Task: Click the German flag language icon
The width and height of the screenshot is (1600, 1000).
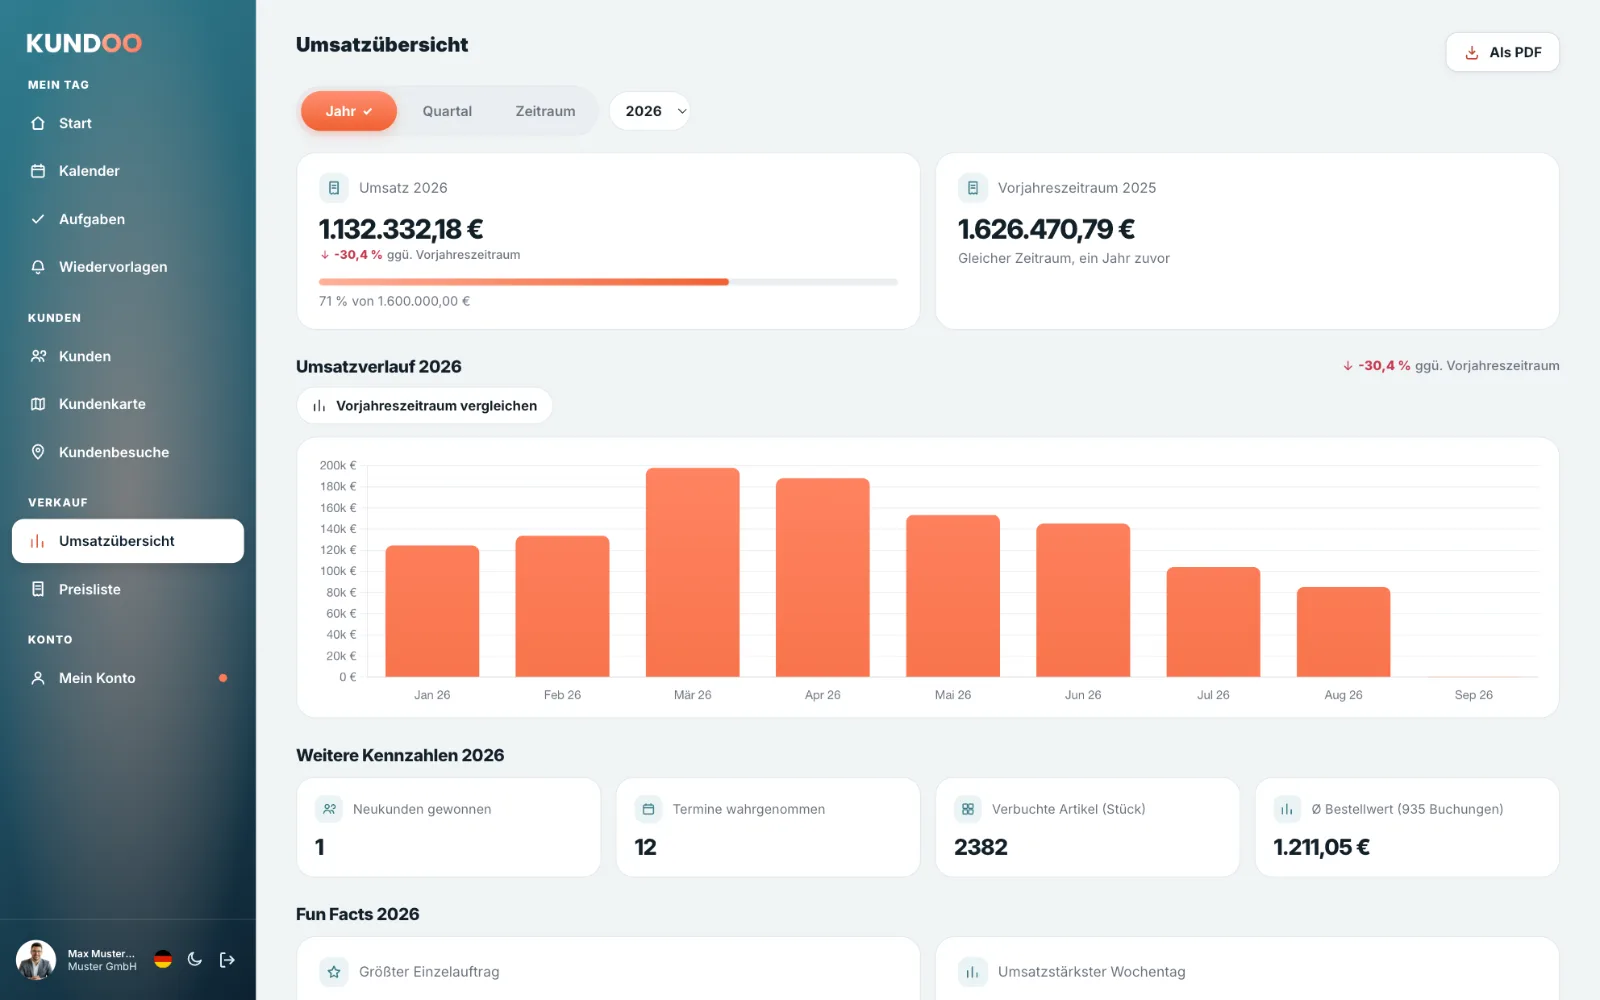Action: [x=163, y=960]
